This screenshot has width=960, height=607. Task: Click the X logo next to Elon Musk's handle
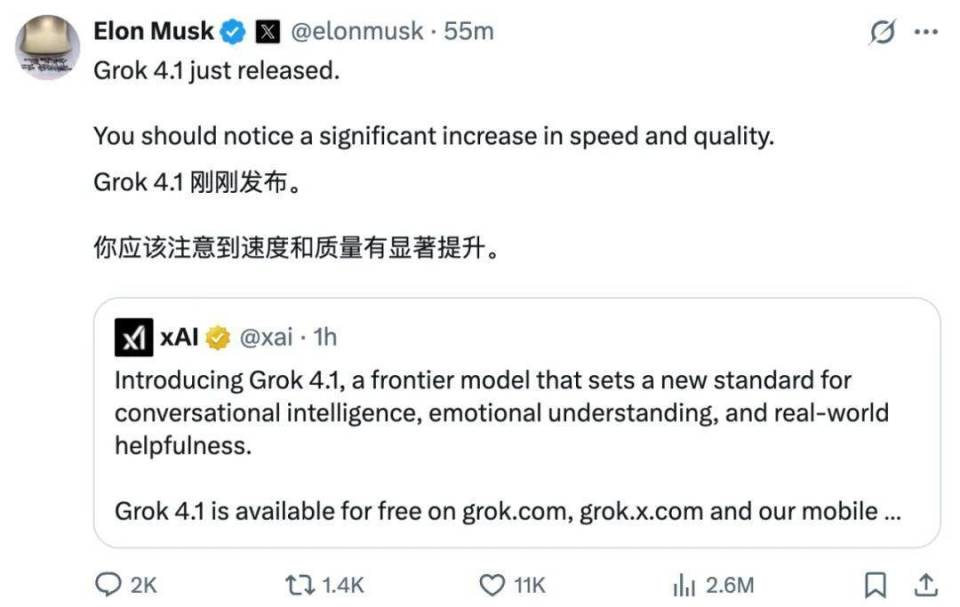click(266, 31)
